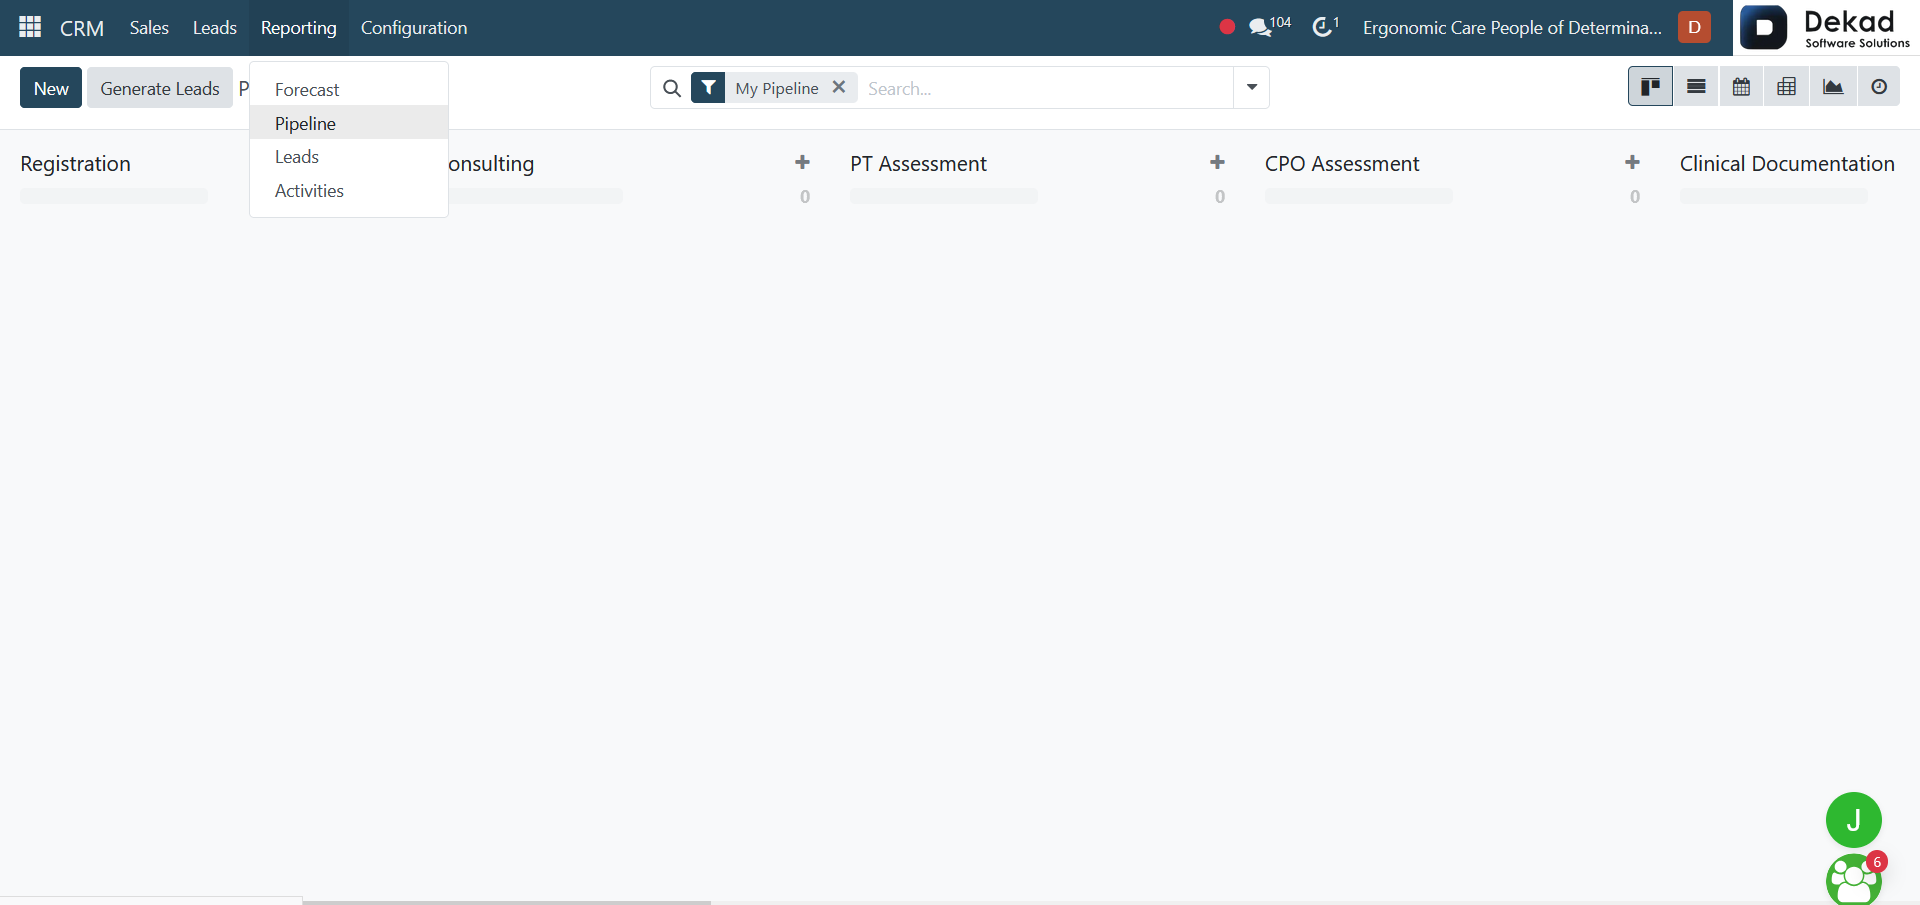Switch to Kanban view
The width and height of the screenshot is (1920, 905).
point(1650,87)
